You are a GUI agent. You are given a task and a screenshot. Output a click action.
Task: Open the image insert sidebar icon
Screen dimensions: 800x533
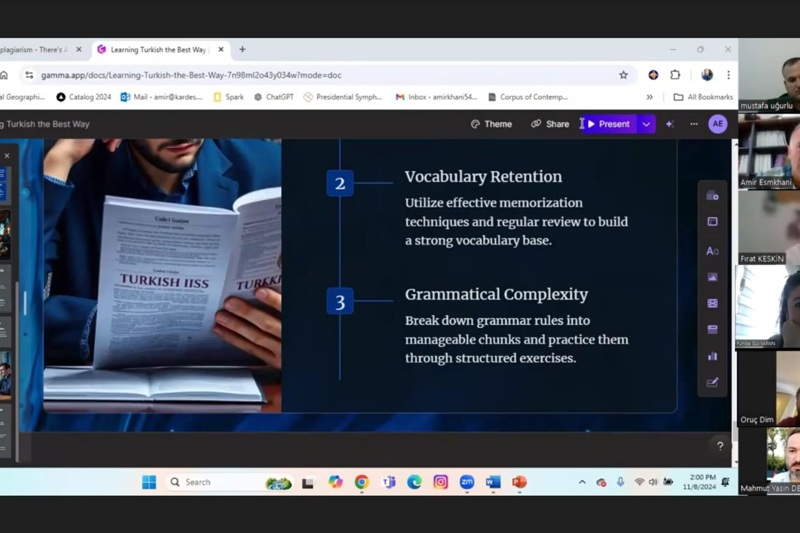712,277
